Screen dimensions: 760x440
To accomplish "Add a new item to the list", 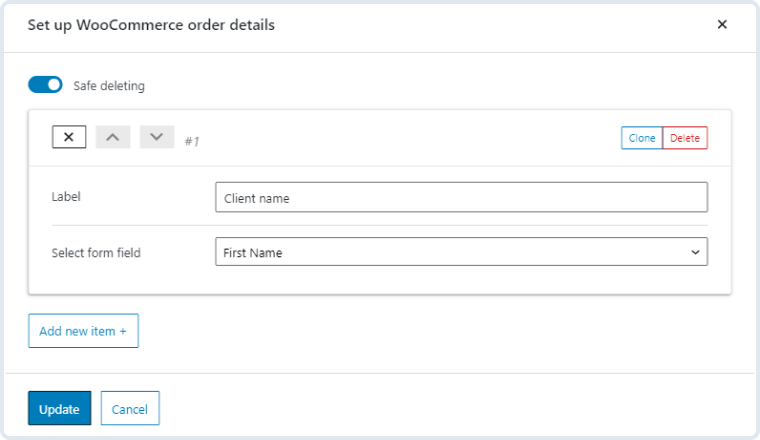I will pos(83,331).
